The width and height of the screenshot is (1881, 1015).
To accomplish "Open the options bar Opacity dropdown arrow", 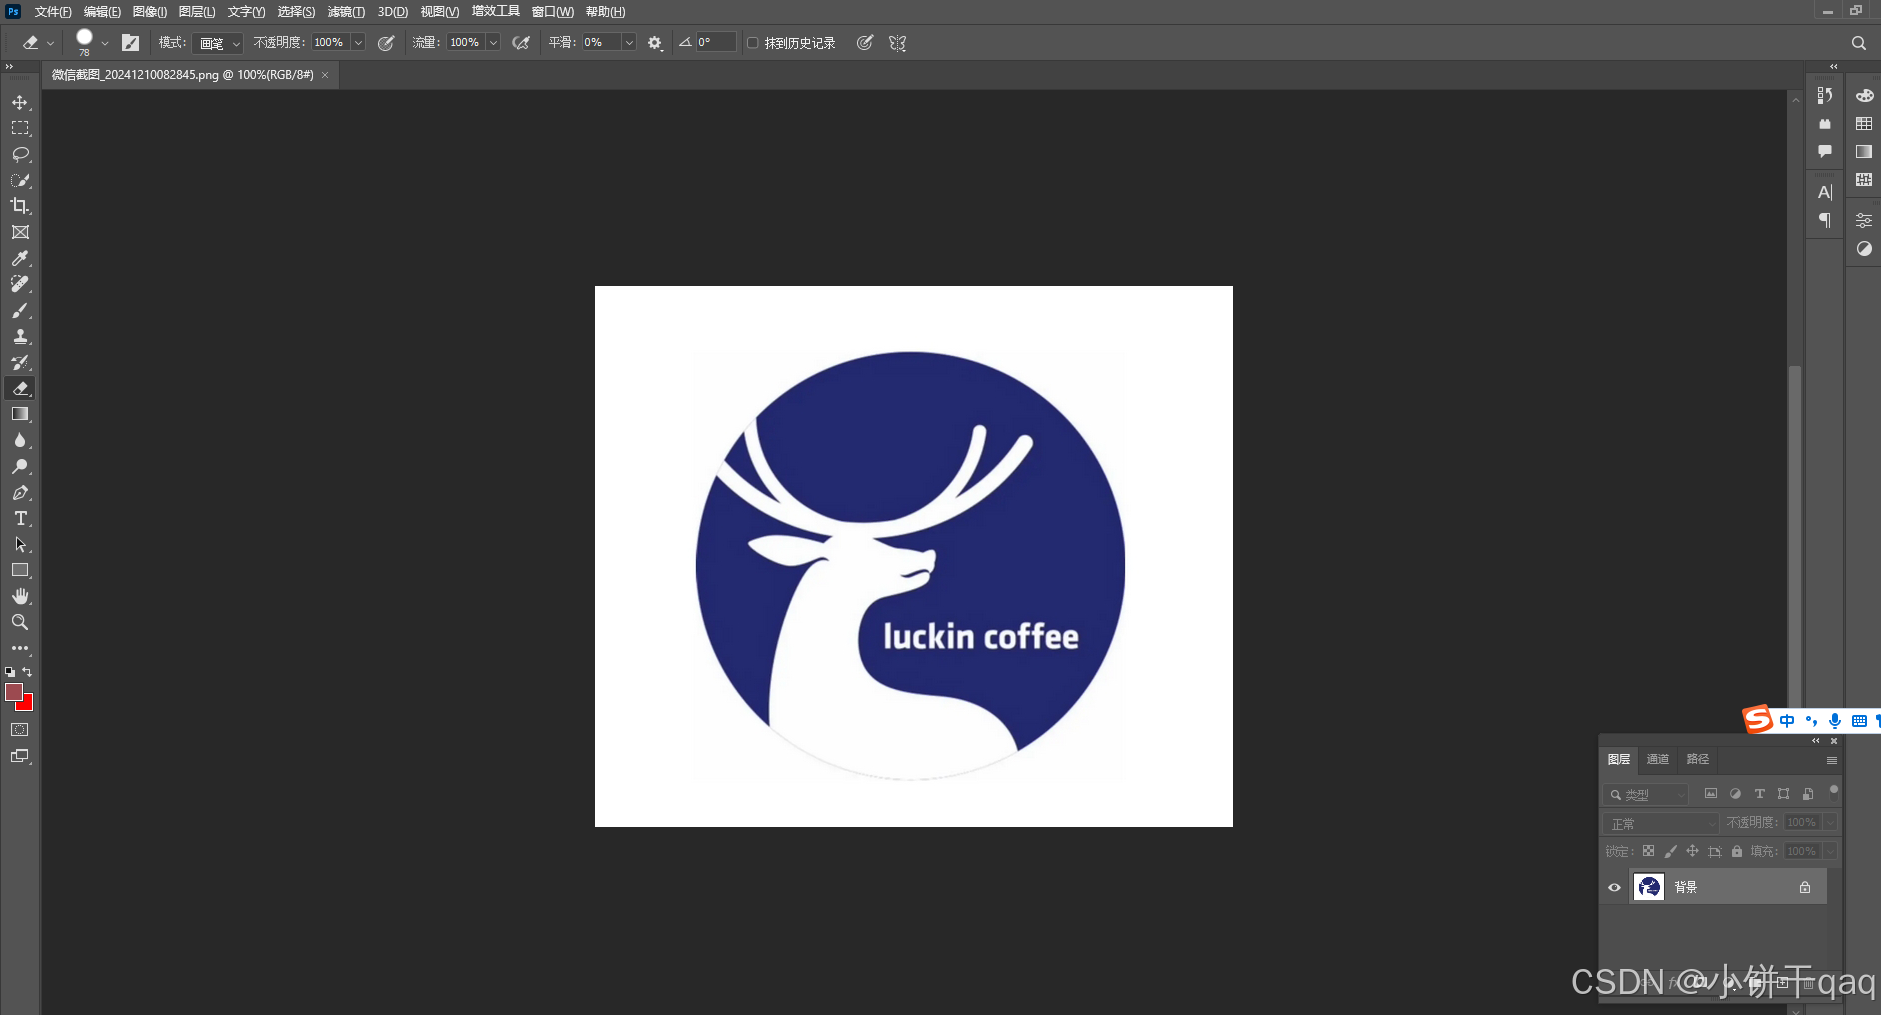I will click(358, 43).
